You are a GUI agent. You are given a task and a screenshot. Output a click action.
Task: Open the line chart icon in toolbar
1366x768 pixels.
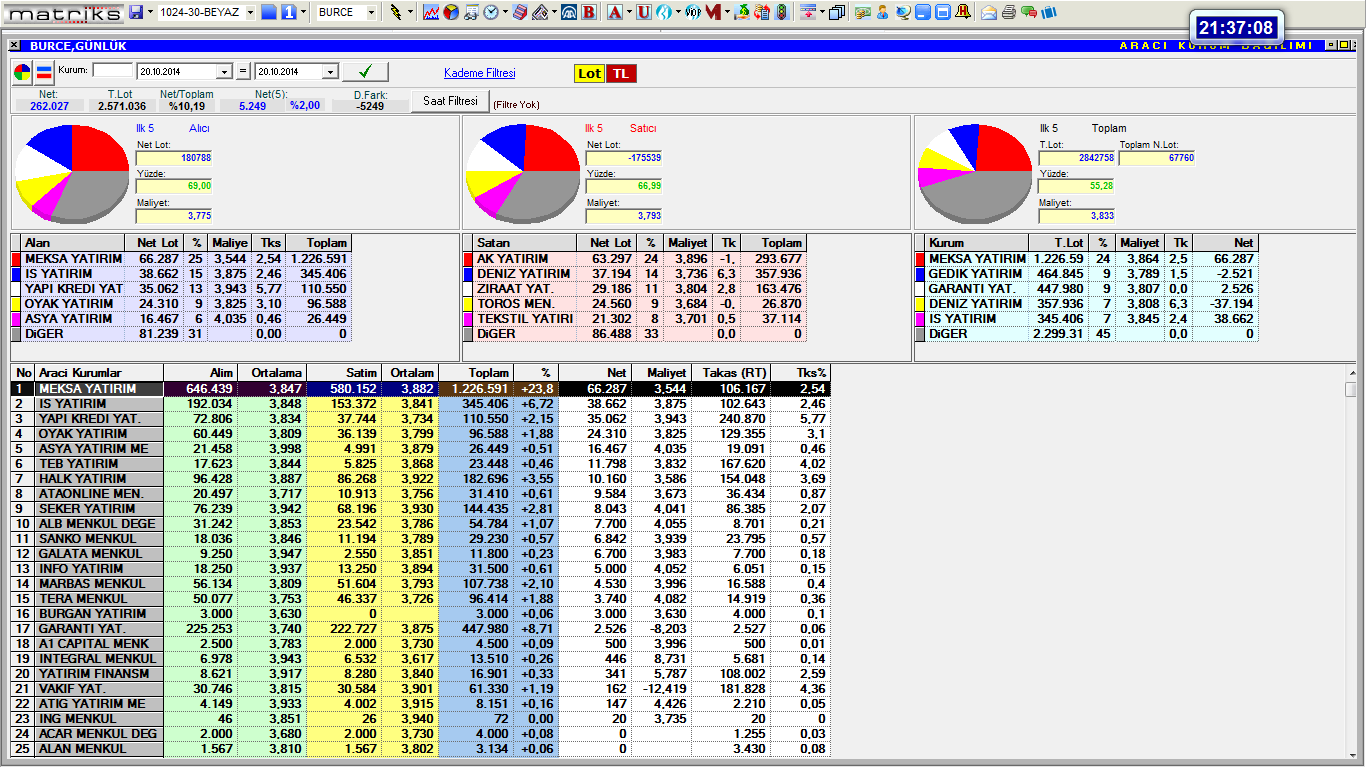tap(431, 13)
